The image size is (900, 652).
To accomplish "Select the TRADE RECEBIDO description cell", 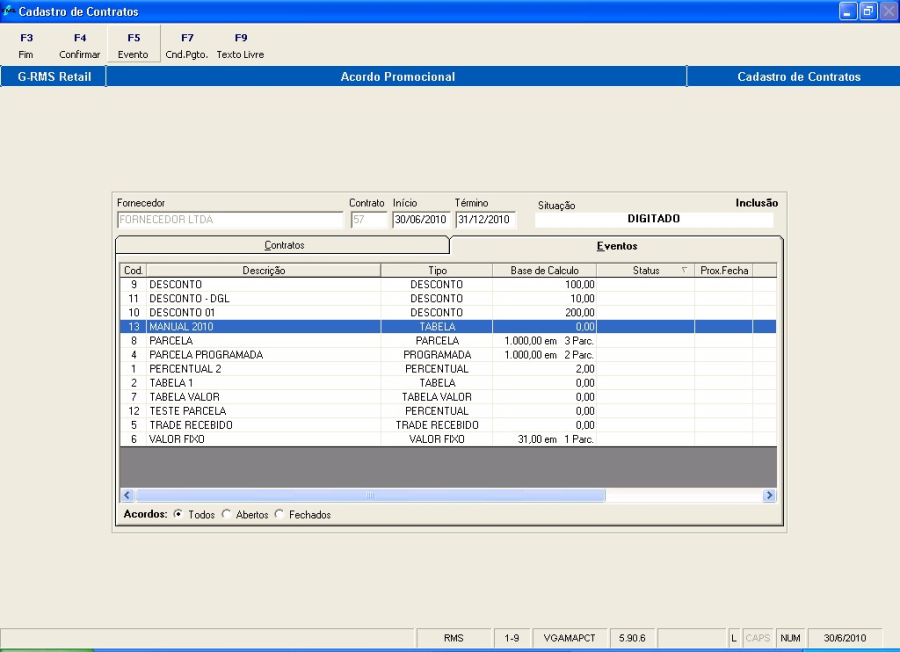I will coord(263,425).
